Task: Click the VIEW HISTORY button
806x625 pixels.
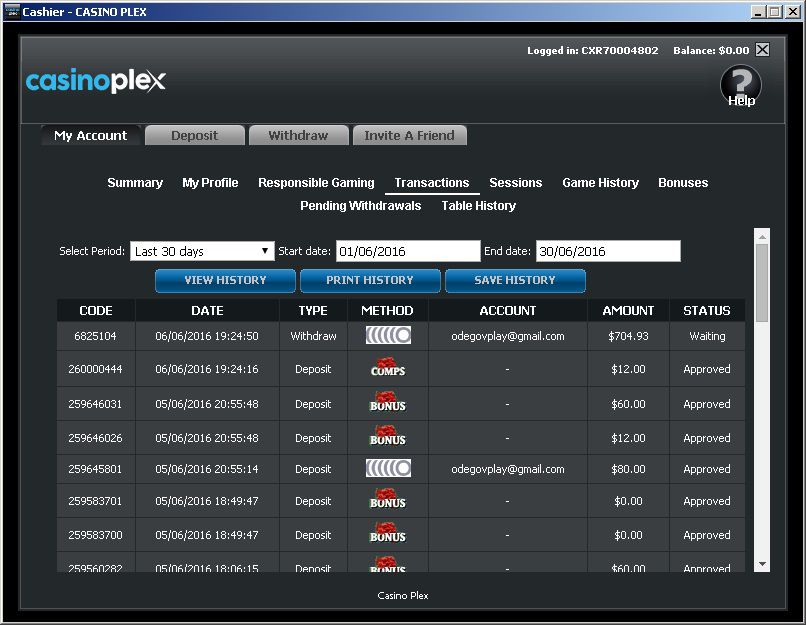Action: pyautogui.click(x=225, y=281)
